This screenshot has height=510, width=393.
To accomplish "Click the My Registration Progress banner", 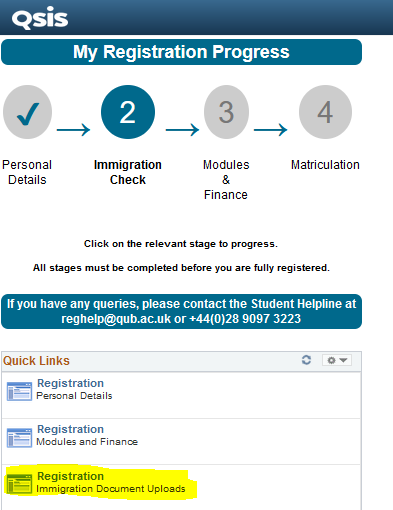I will [181, 52].
